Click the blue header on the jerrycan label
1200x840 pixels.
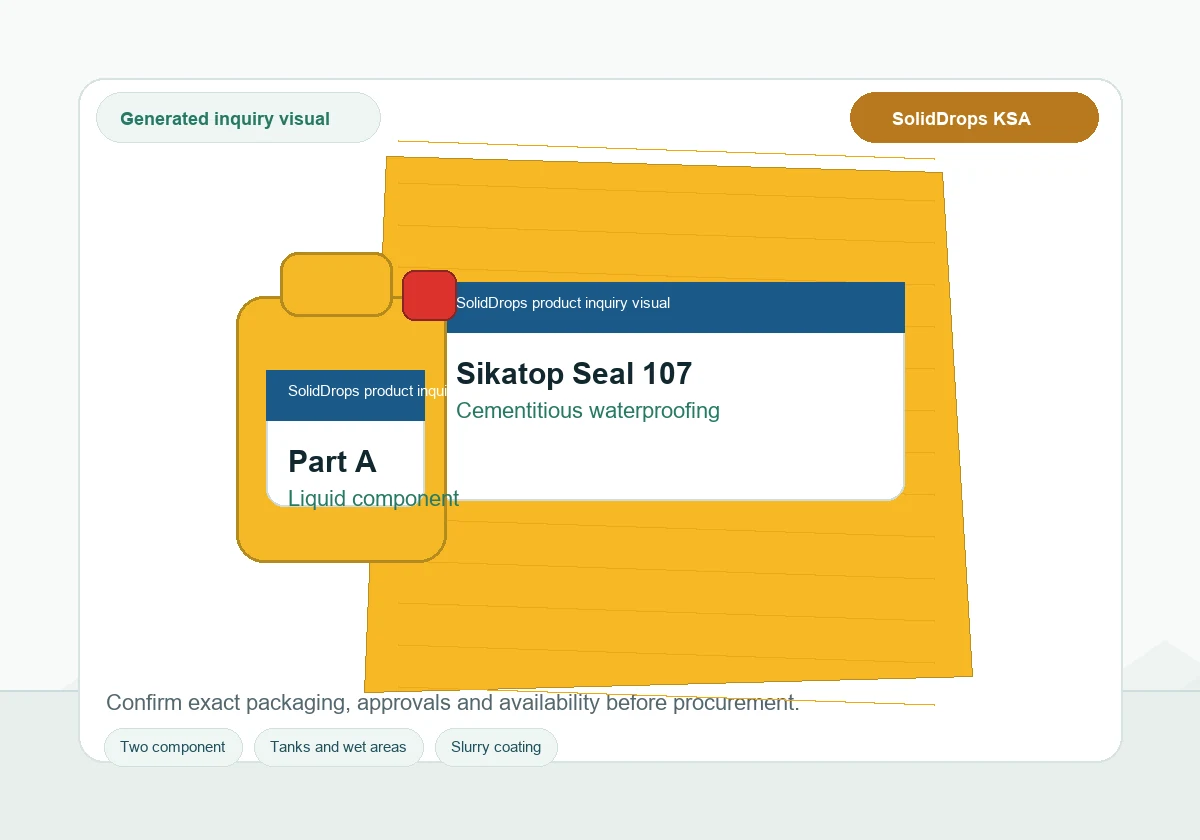coord(346,395)
